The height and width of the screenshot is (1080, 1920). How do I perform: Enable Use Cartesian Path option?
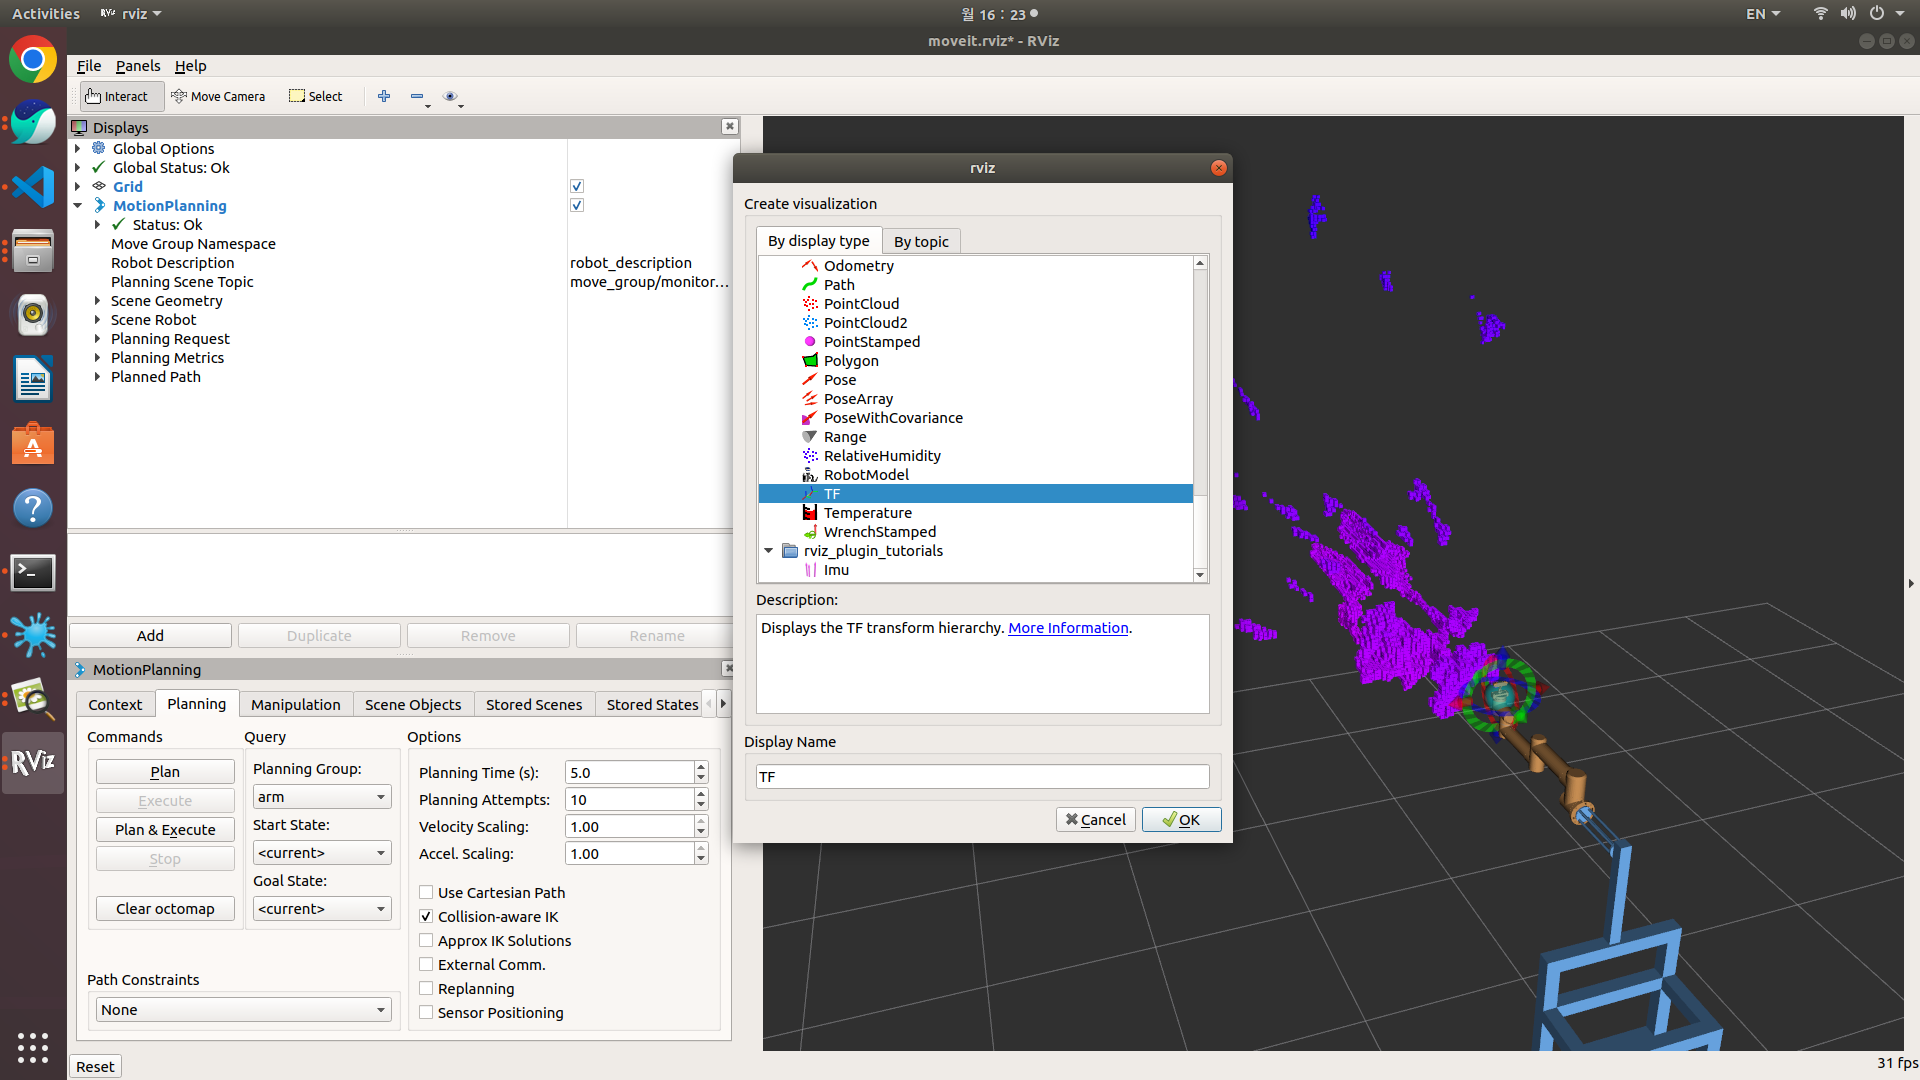point(426,892)
